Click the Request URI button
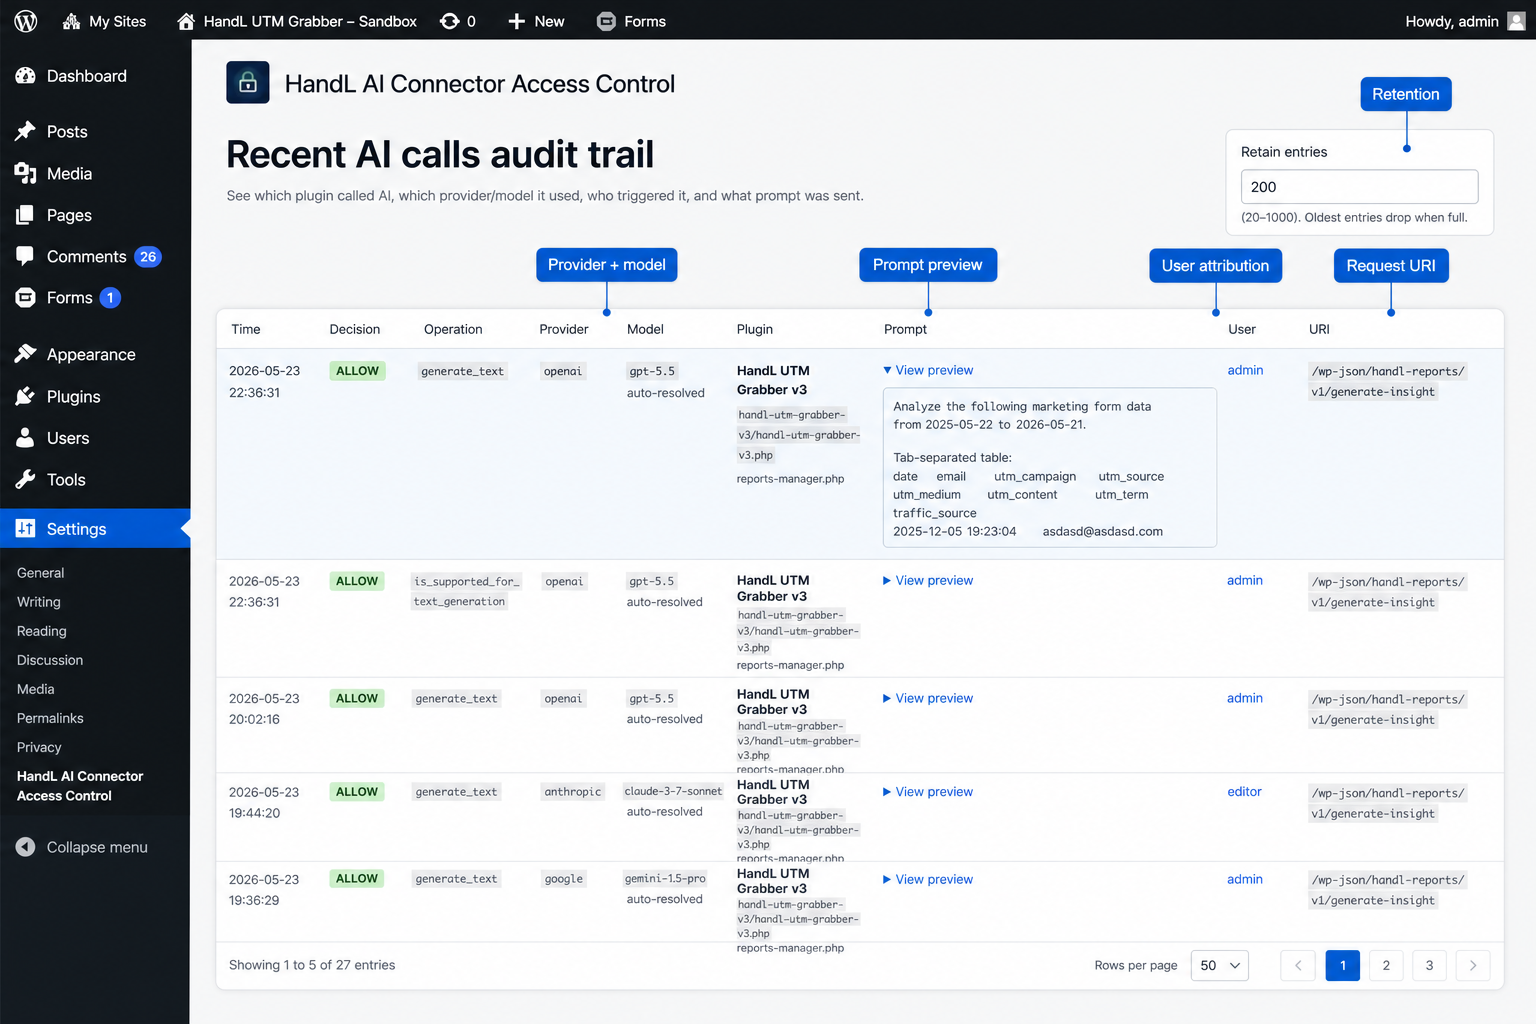 pyautogui.click(x=1391, y=266)
